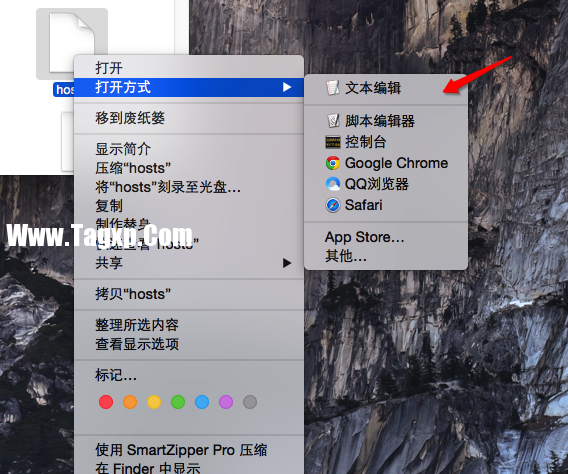Expand the 打开方式 submenu arrow
The height and width of the screenshot is (474, 568).
click(x=287, y=87)
